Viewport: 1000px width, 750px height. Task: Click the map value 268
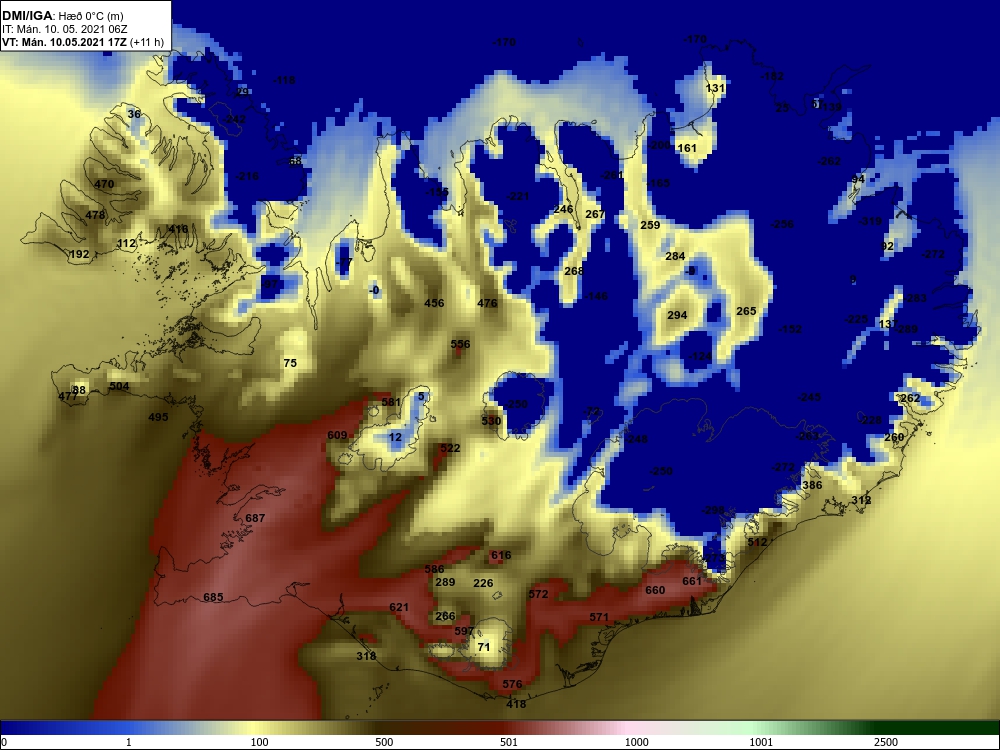574,272
